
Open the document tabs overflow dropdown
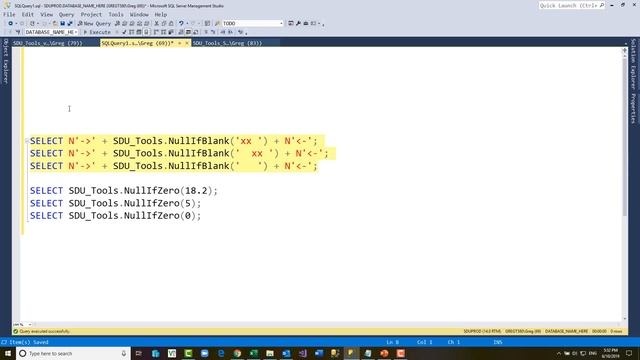click(625, 43)
